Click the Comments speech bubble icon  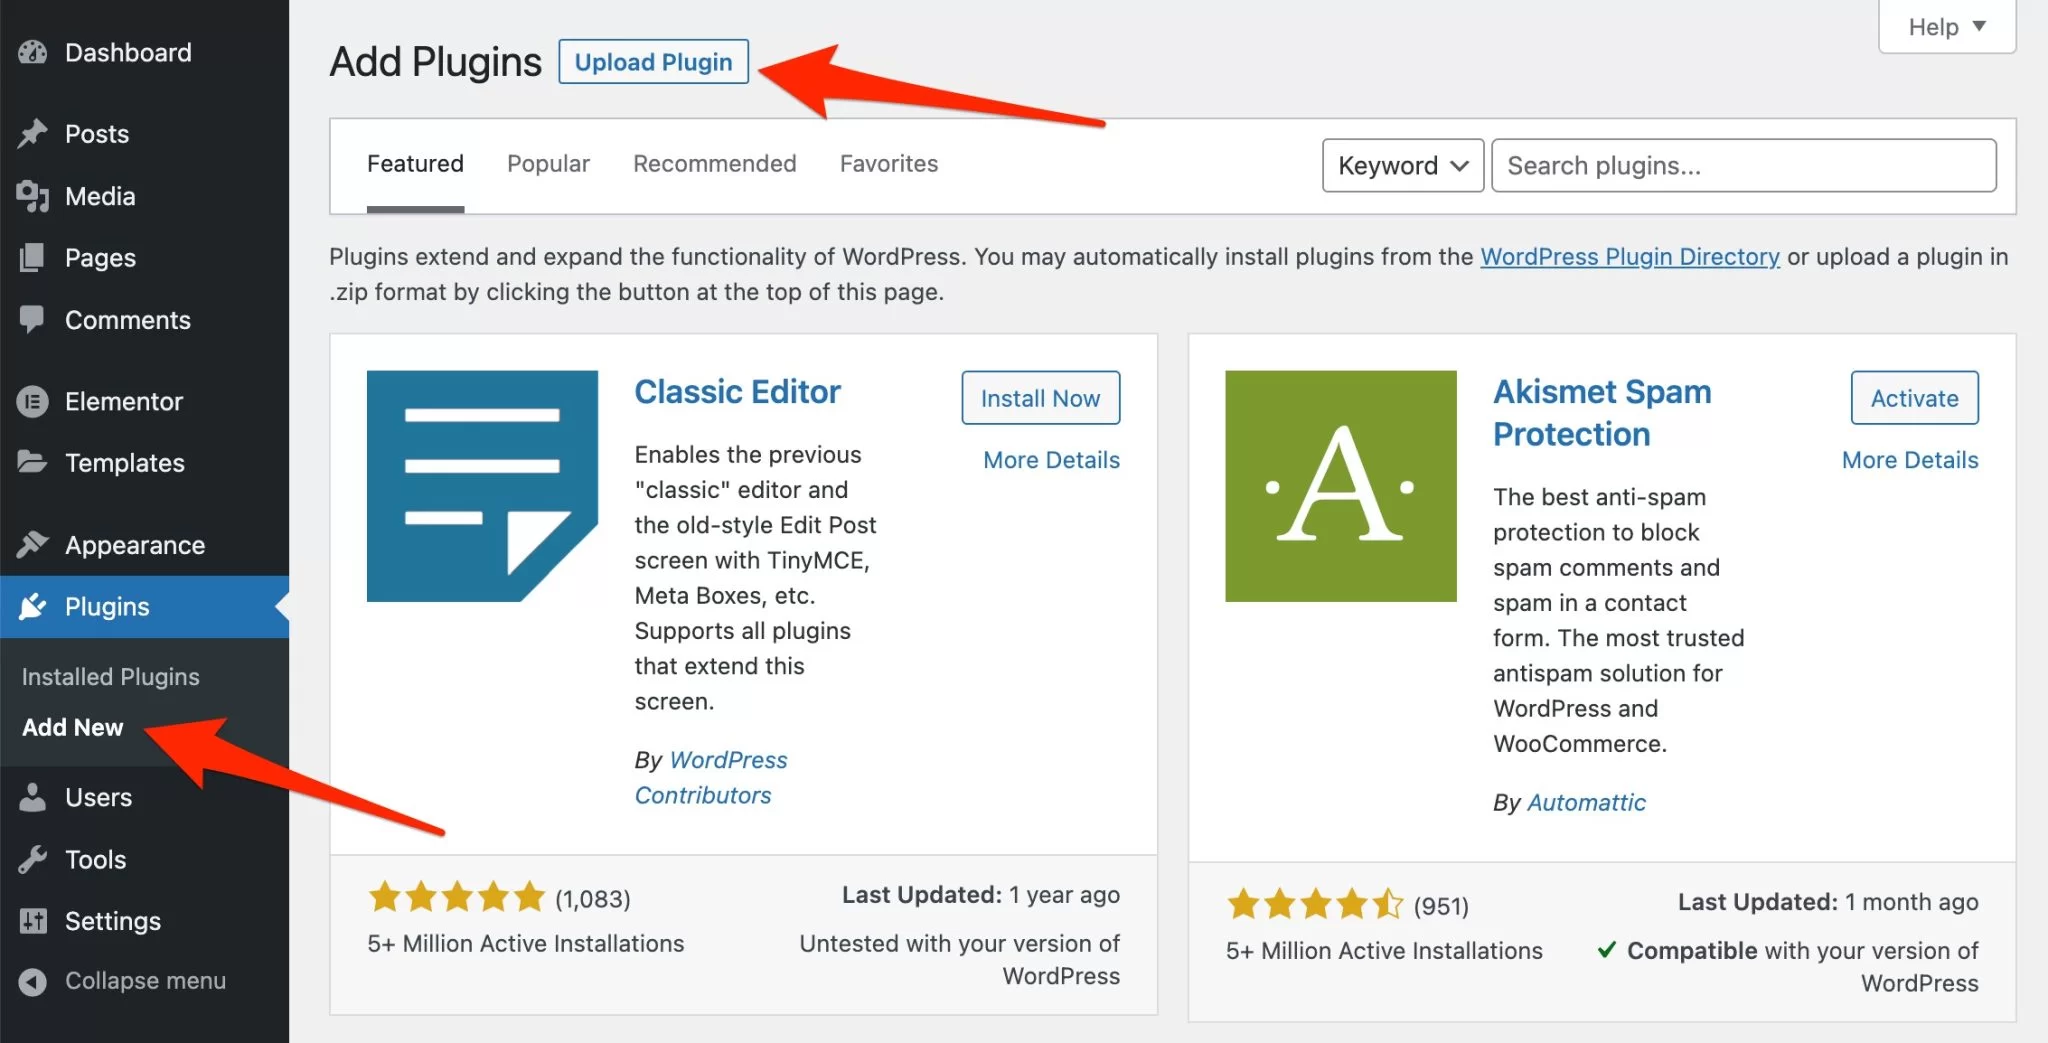(x=32, y=319)
